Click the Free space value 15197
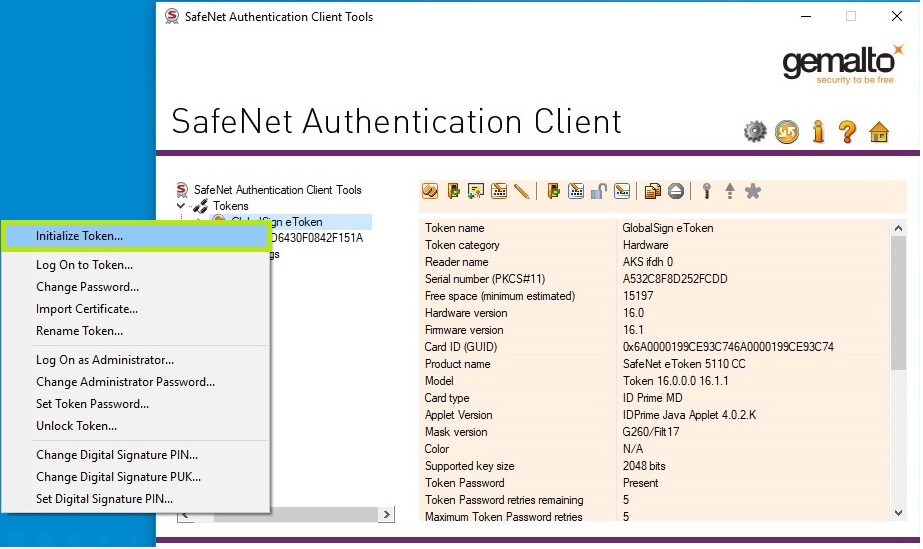 click(x=638, y=296)
